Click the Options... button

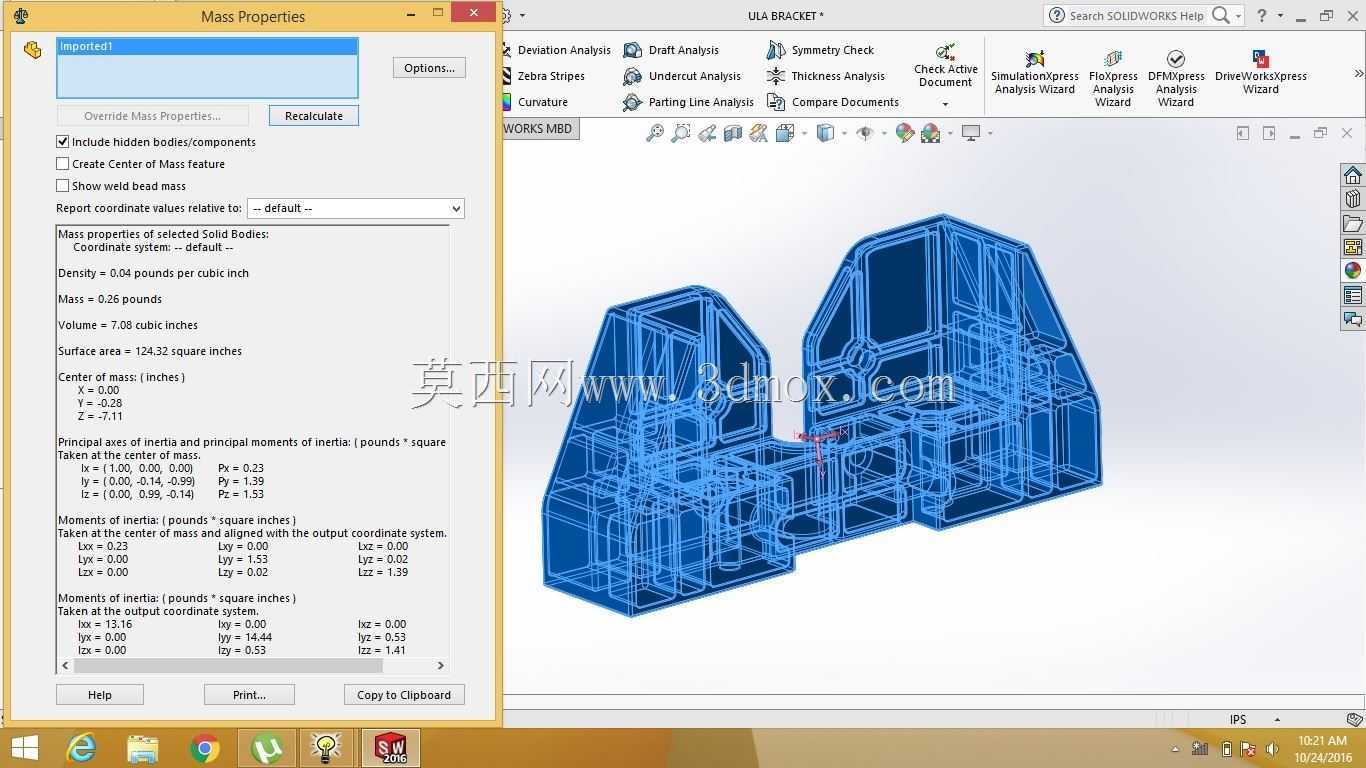coord(429,68)
